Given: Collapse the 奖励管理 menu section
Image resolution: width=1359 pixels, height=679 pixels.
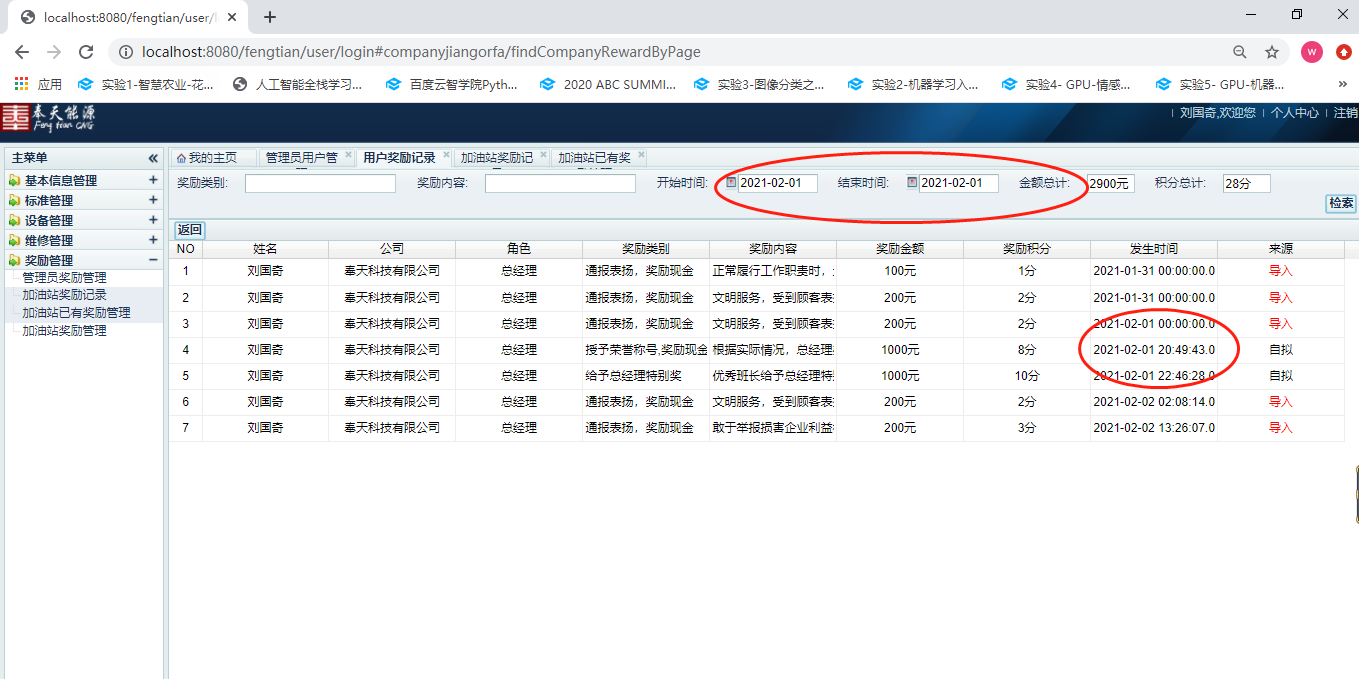Looking at the screenshot, I should [x=153, y=260].
